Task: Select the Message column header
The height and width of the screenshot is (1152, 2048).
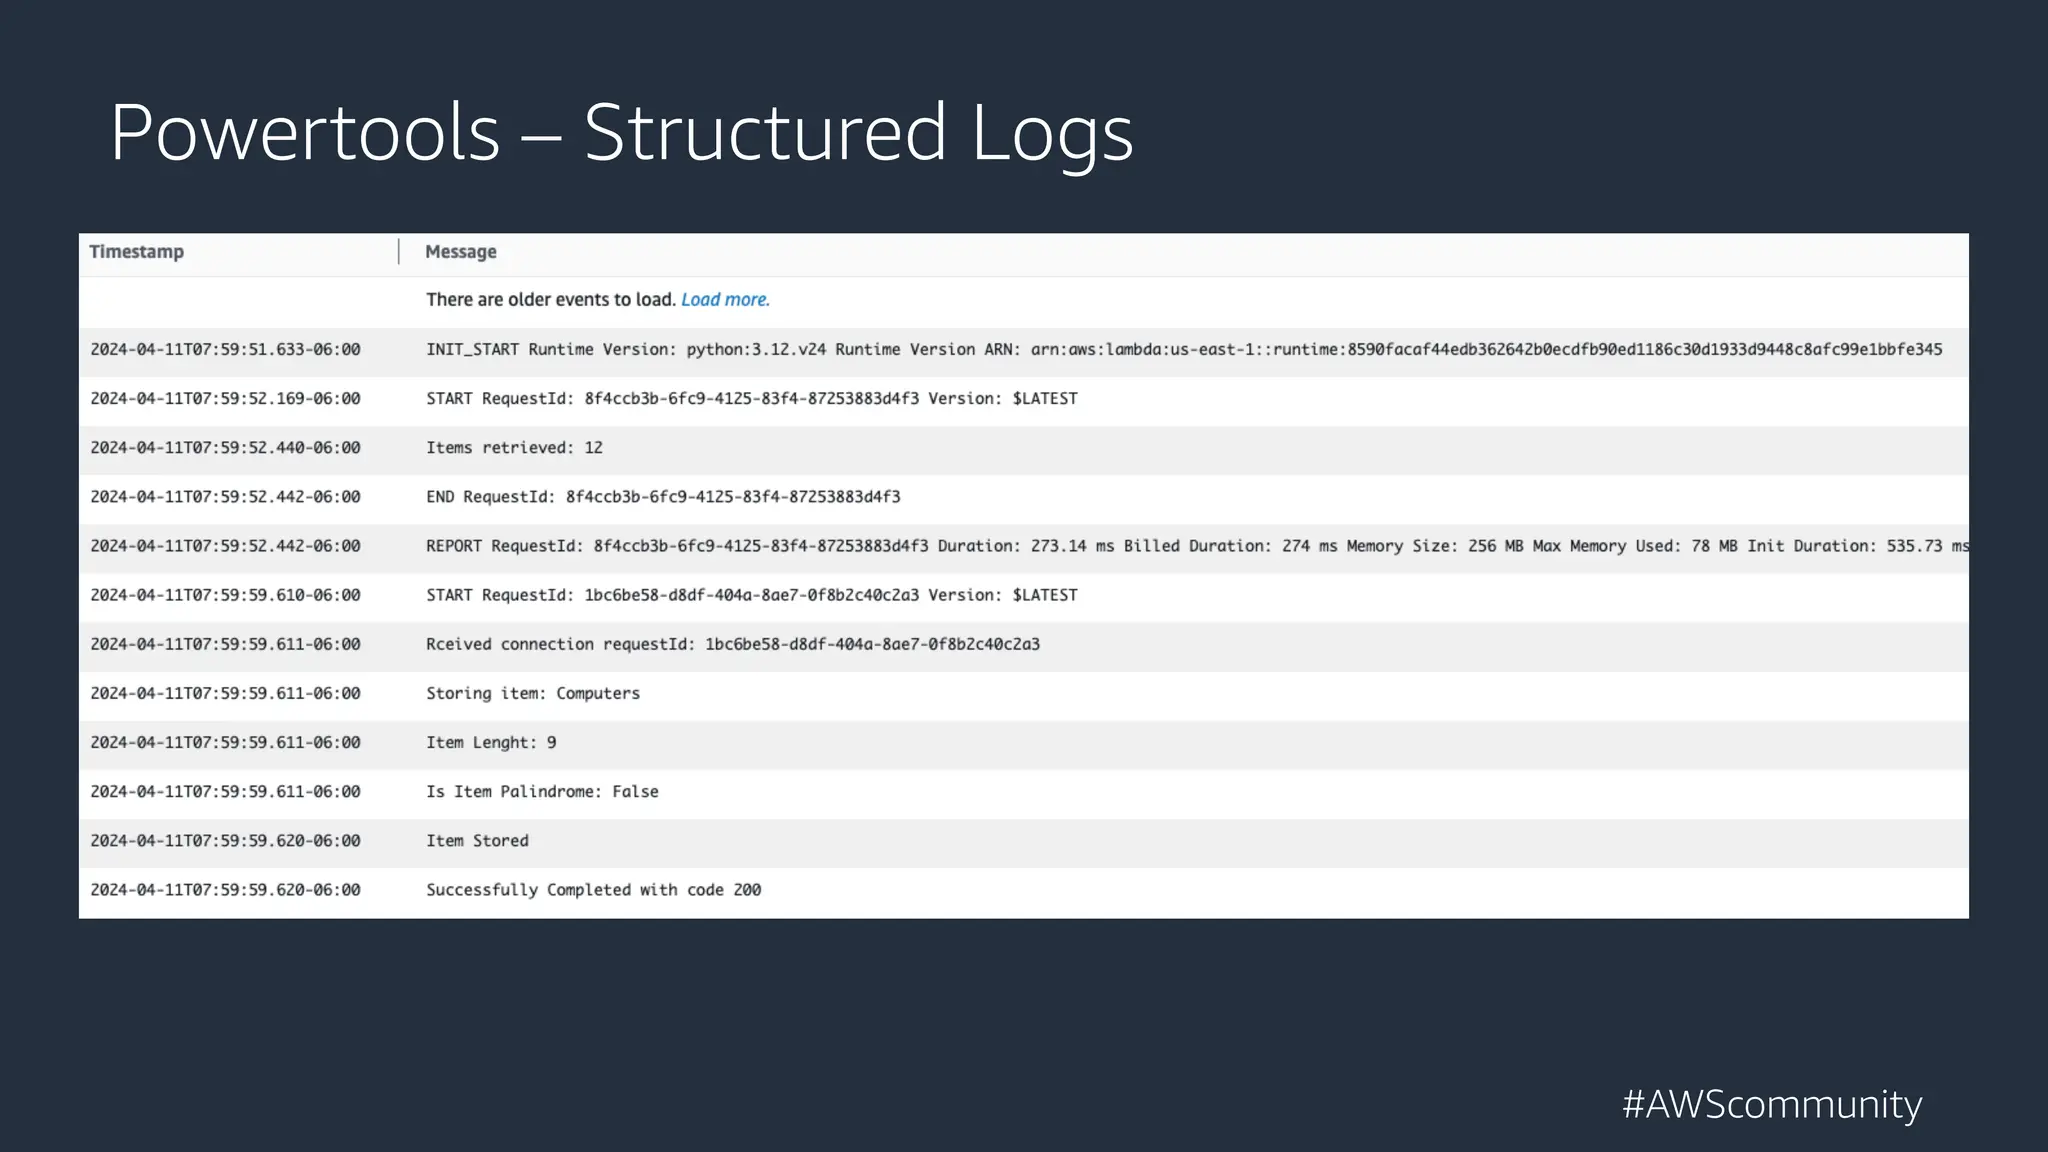Action: pyautogui.click(x=460, y=251)
